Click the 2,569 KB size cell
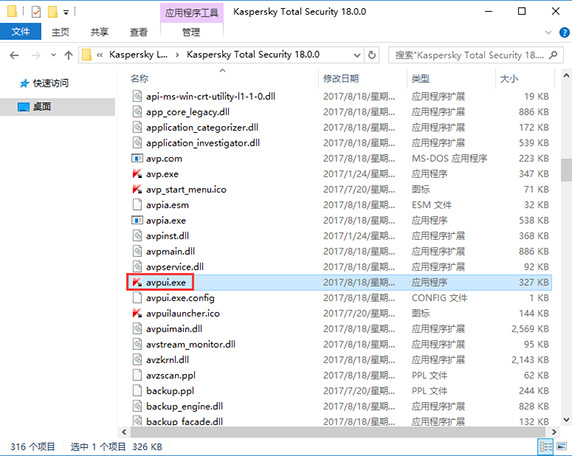The width and height of the screenshot is (572, 456). click(530, 329)
